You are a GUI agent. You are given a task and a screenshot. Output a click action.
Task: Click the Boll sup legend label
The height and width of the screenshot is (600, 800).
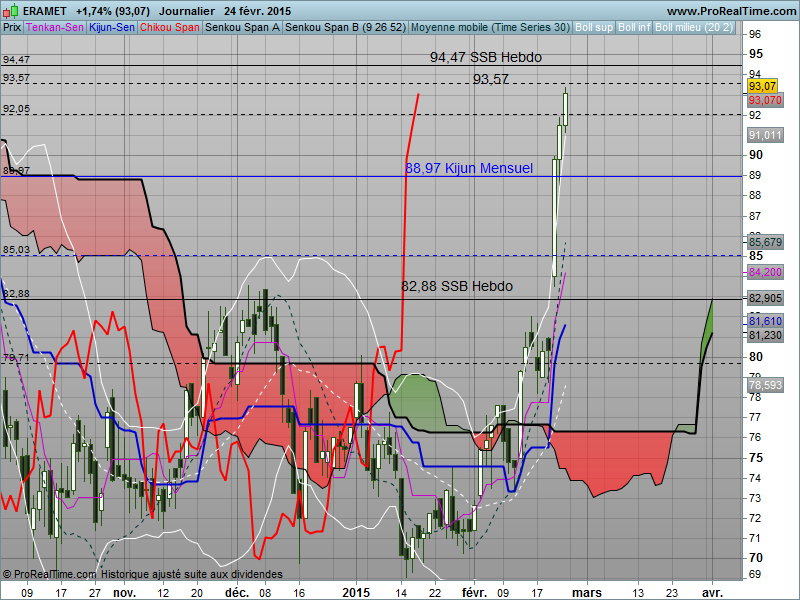594,28
